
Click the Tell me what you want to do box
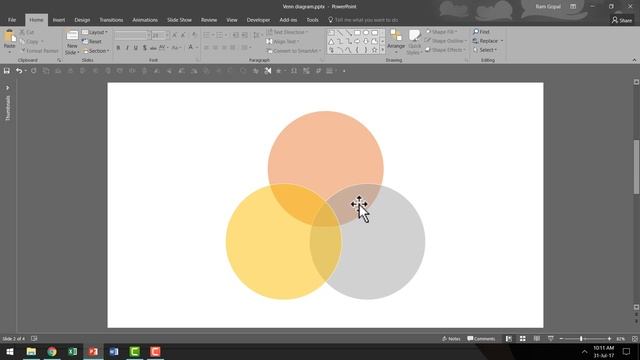point(363,20)
